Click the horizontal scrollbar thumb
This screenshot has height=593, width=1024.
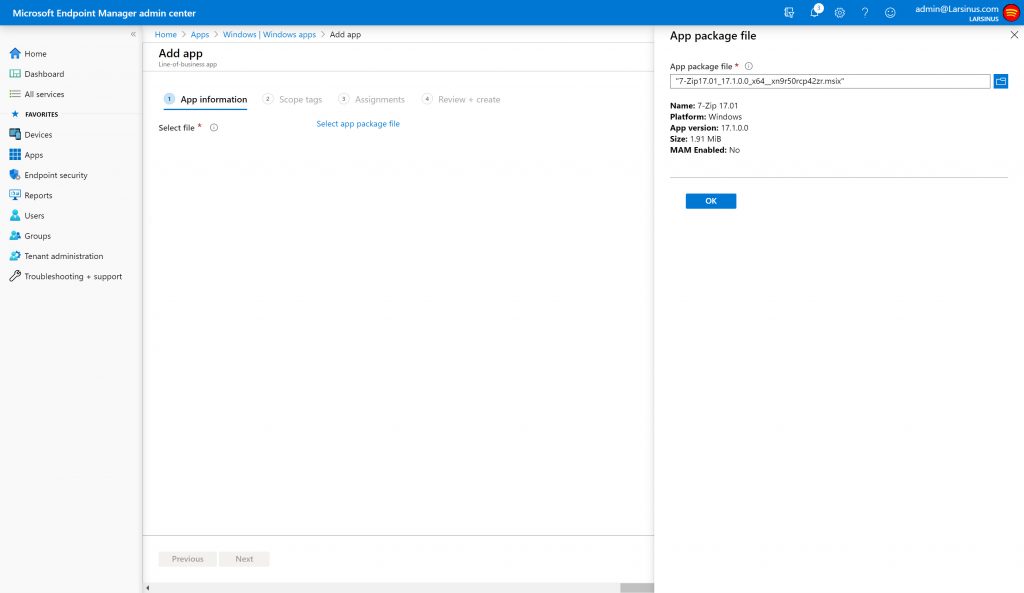(x=637, y=588)
